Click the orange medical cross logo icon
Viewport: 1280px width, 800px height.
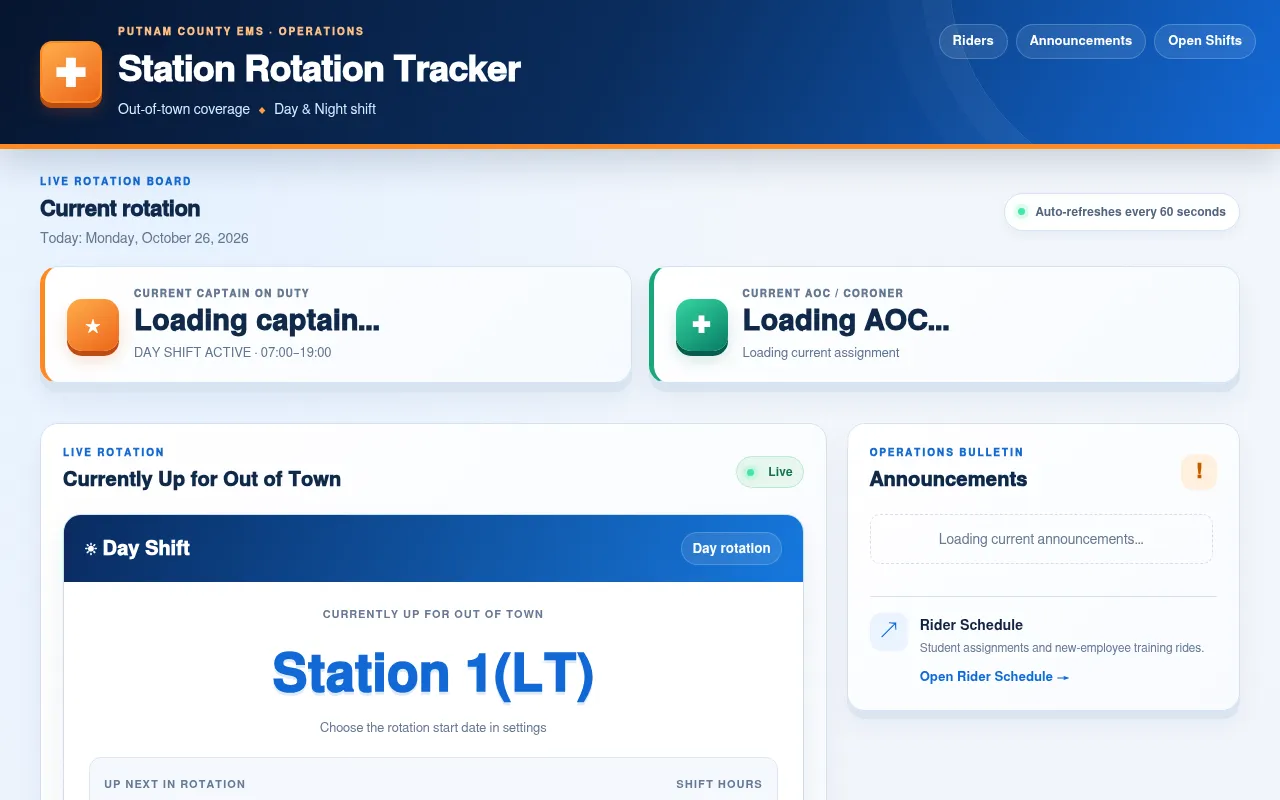[x=71, y=72]
